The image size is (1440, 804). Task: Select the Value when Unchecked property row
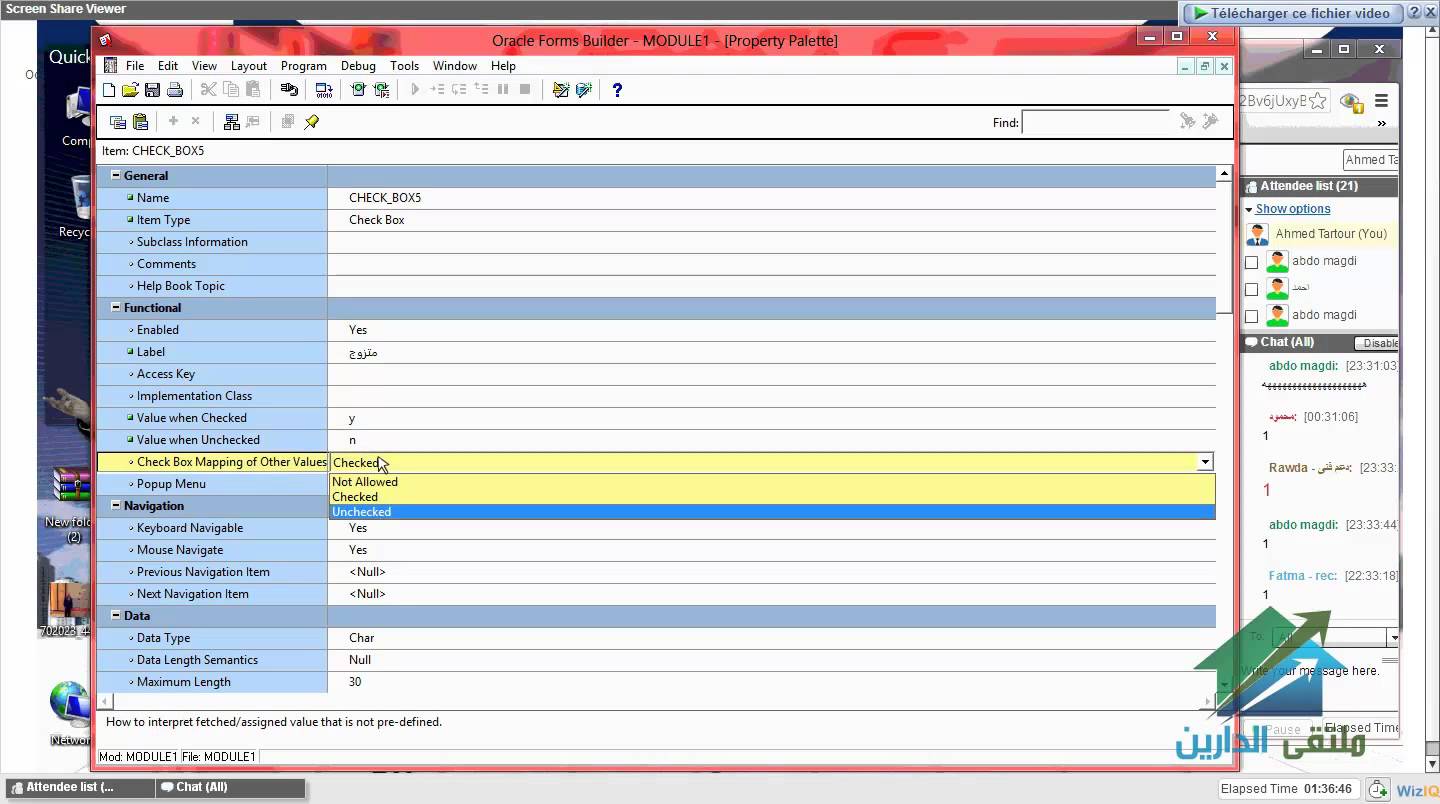656,440
